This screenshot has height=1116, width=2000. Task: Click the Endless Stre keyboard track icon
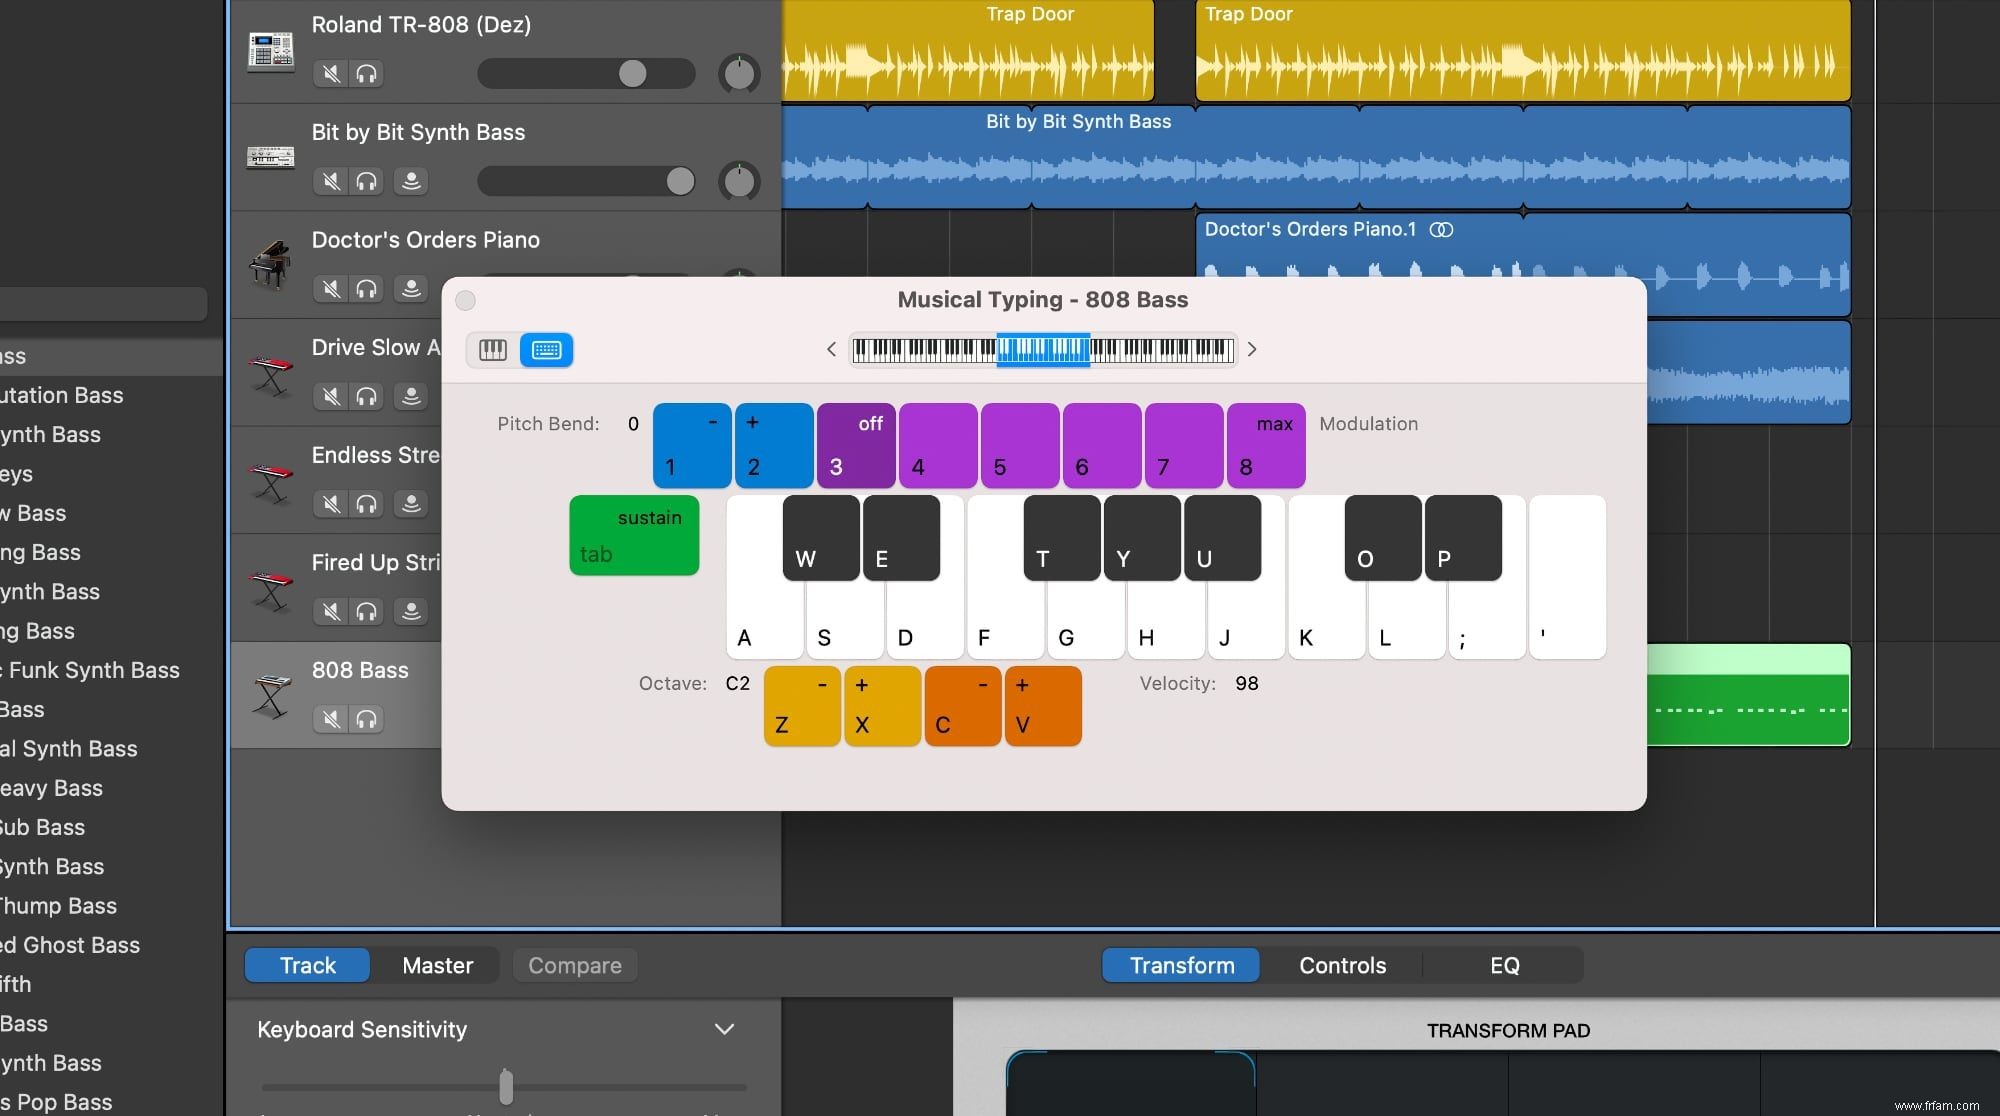pyautogui.click(x=271, y=482)
